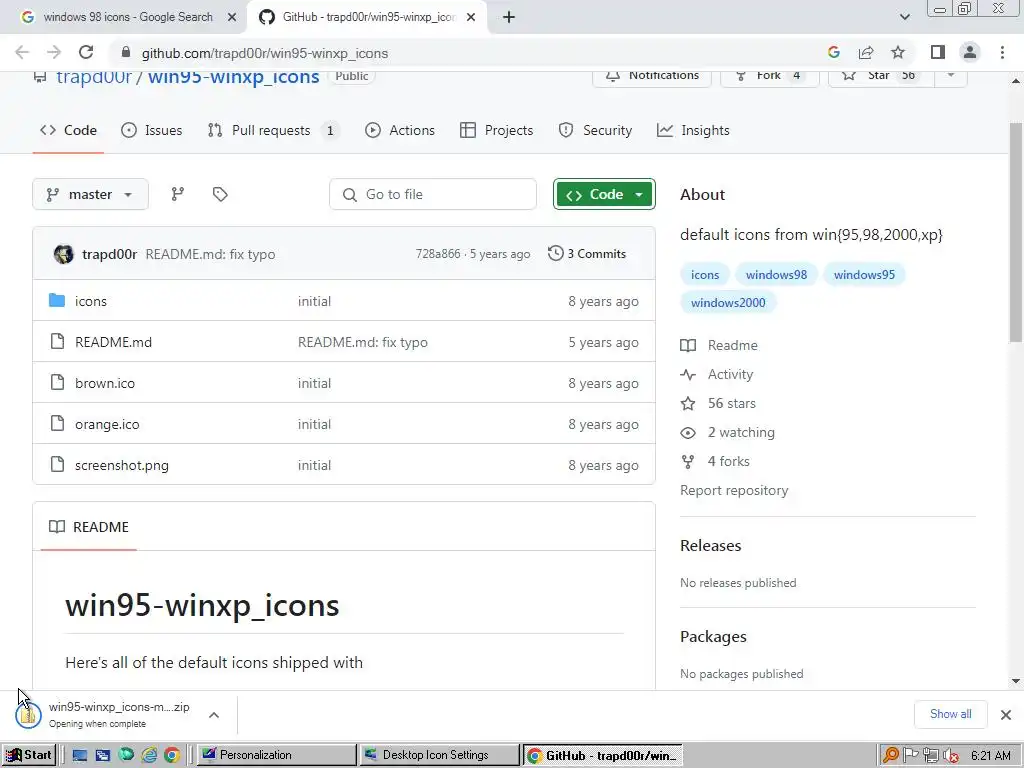Open the tab search dropdown arrow
The image size is (1024, 768).
pyautogui.click(x=904, y=17)
